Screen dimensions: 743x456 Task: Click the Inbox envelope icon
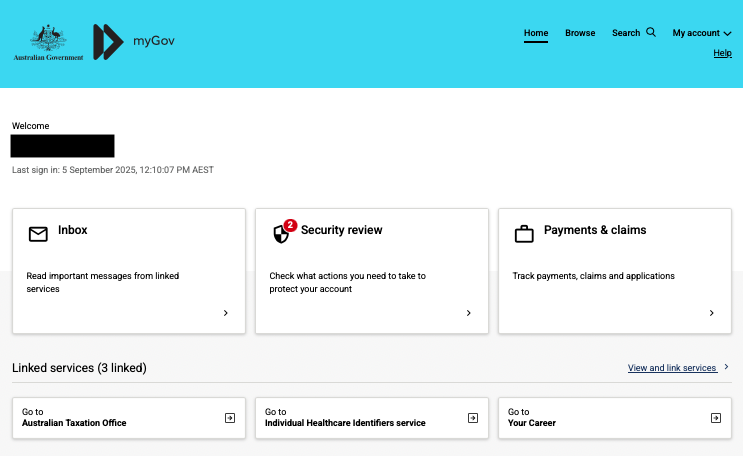[38, 234]
